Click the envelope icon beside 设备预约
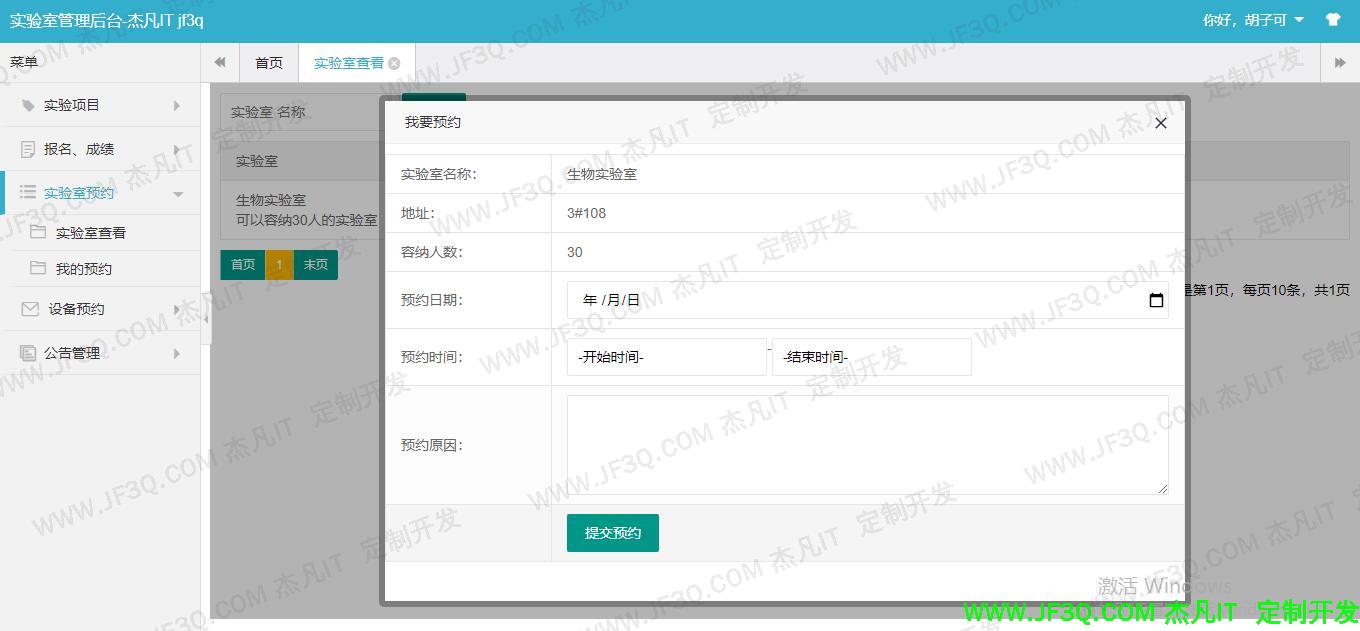The image size is (1360, 631). 30,309
